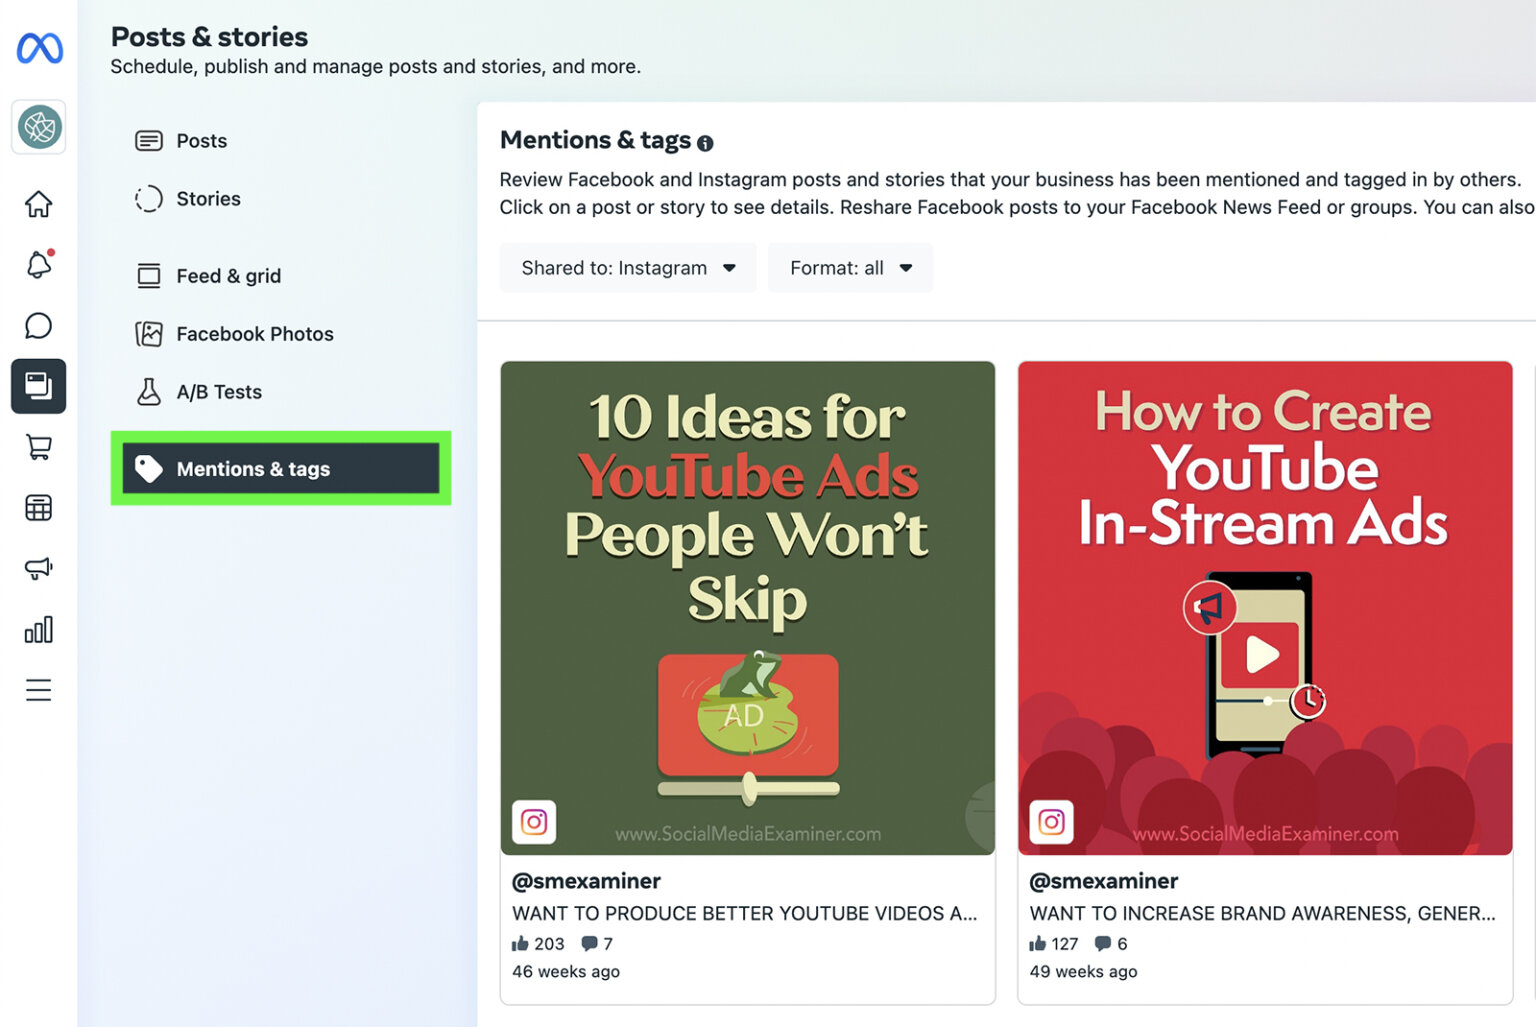Image resolution: width=1536 pixels, height=1027 pixels.
Task: Click the info tooltip beside Mentions & tags
Action: pyautogui.click(x=705, y=142)
